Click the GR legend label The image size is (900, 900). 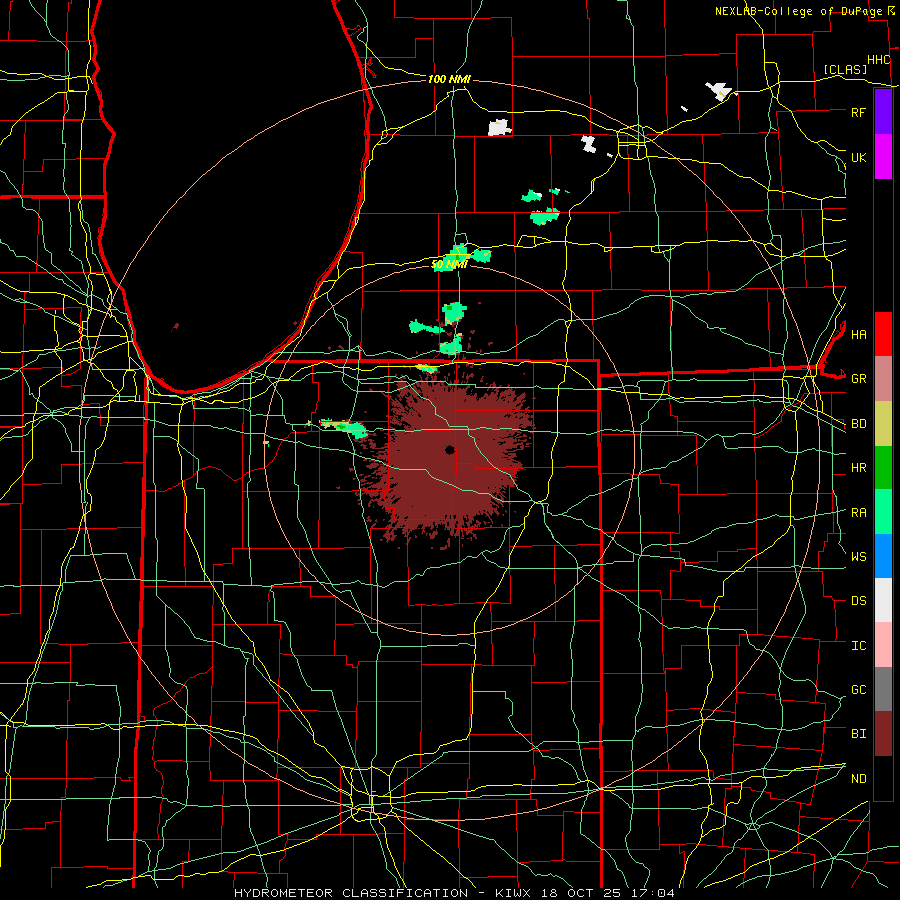858,379
